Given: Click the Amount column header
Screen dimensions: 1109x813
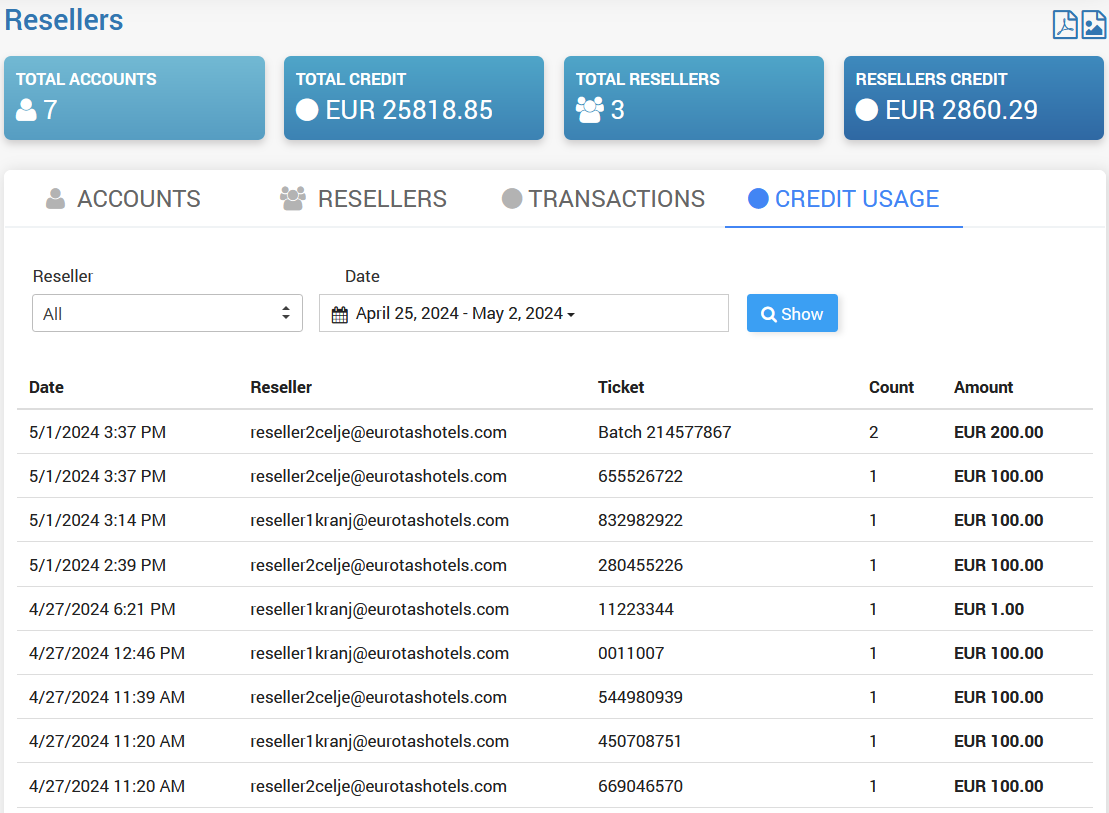Looking at the screenshot, I should [x=983, y=387].
